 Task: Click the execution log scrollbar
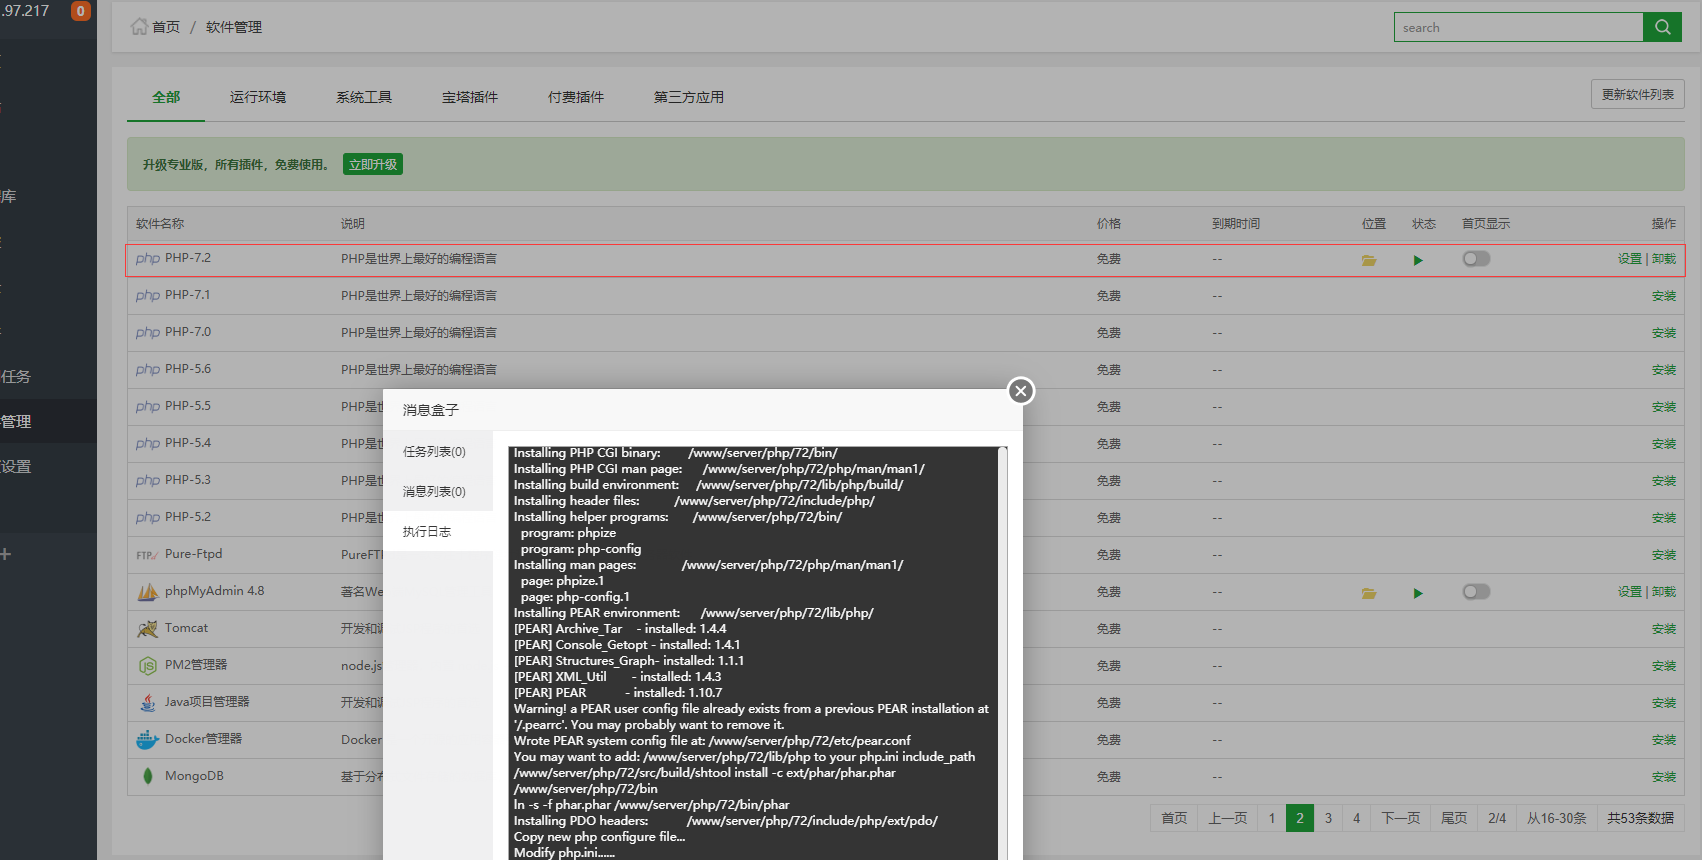(1002, 653)
